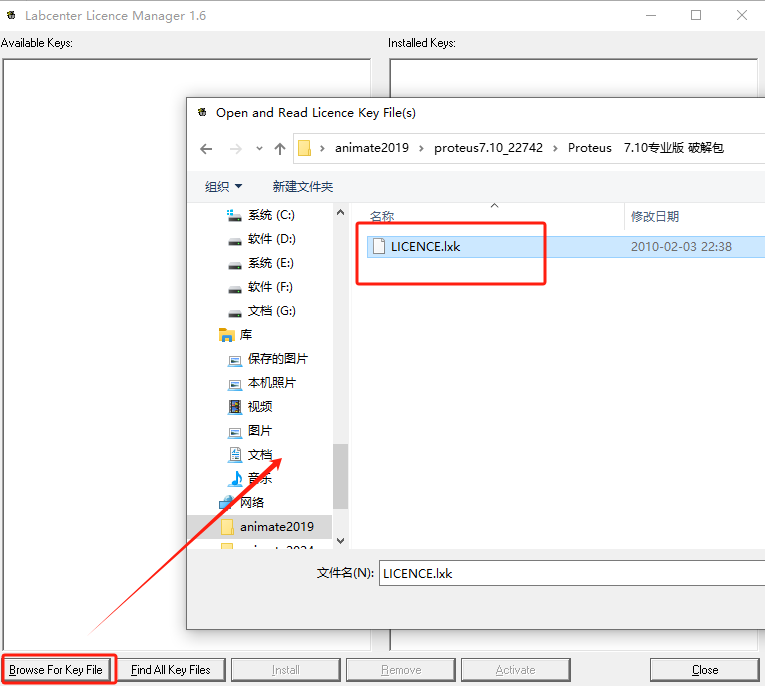The width and height of the screenshot is (765, 686).
Task: Click Find All Key Files button
Action: pos(171,669)
